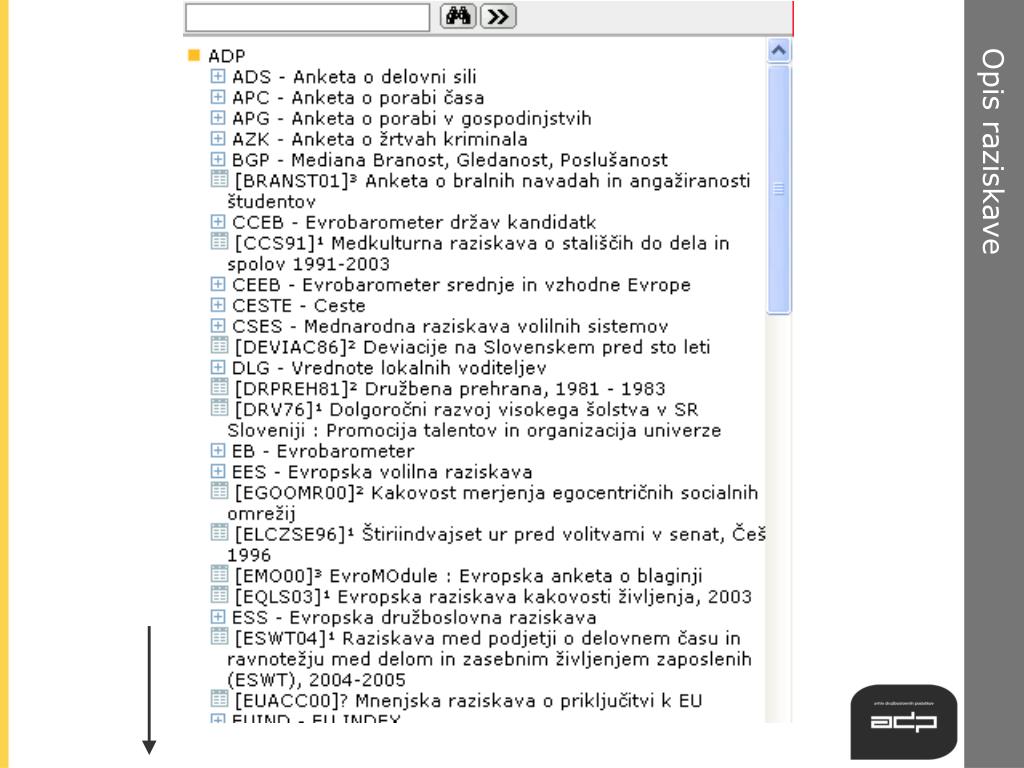
Task: Open Anketa o bralnih navadah study
Action: pos(488,191)
